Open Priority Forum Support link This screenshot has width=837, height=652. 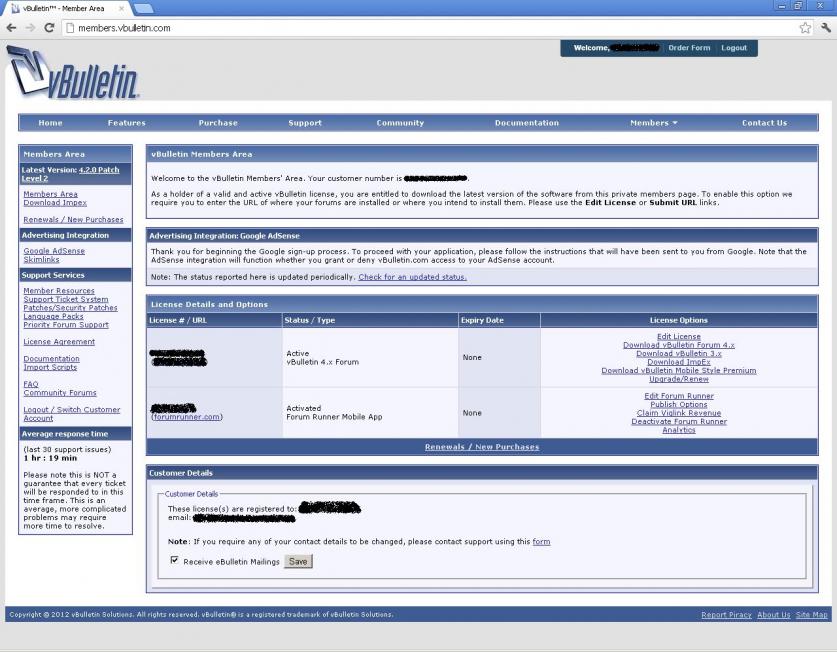pos(66,325)
